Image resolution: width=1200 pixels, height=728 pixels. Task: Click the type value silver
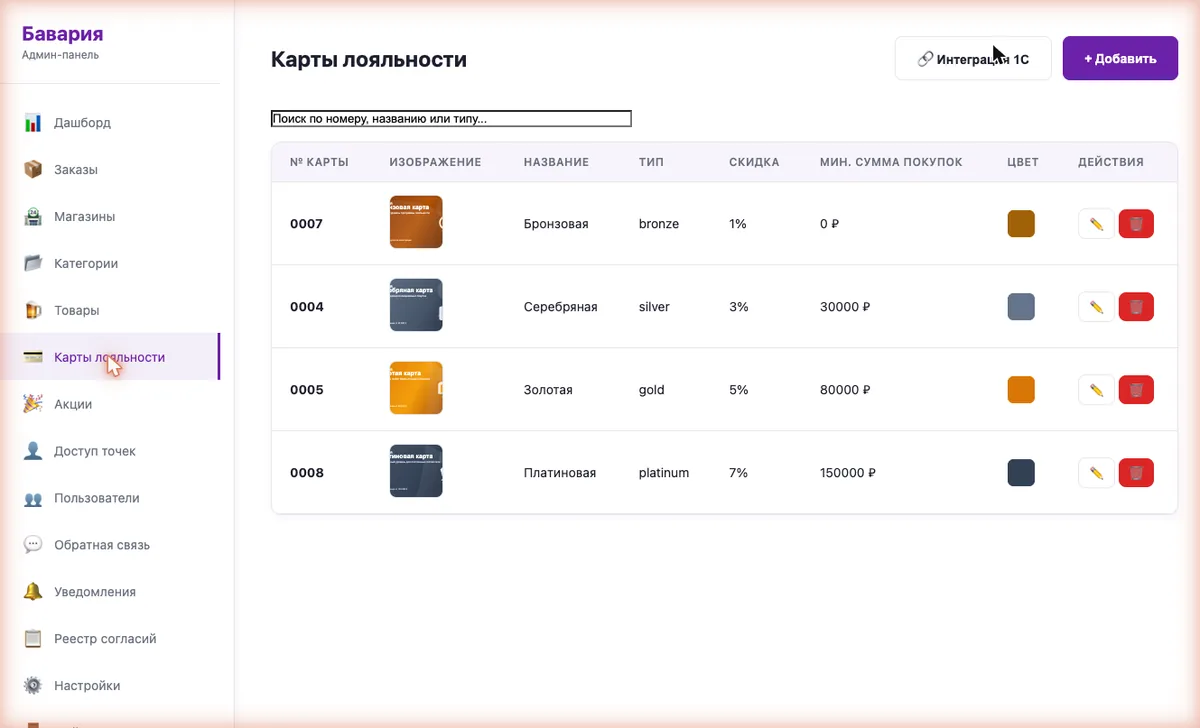(x=654, y=307)
